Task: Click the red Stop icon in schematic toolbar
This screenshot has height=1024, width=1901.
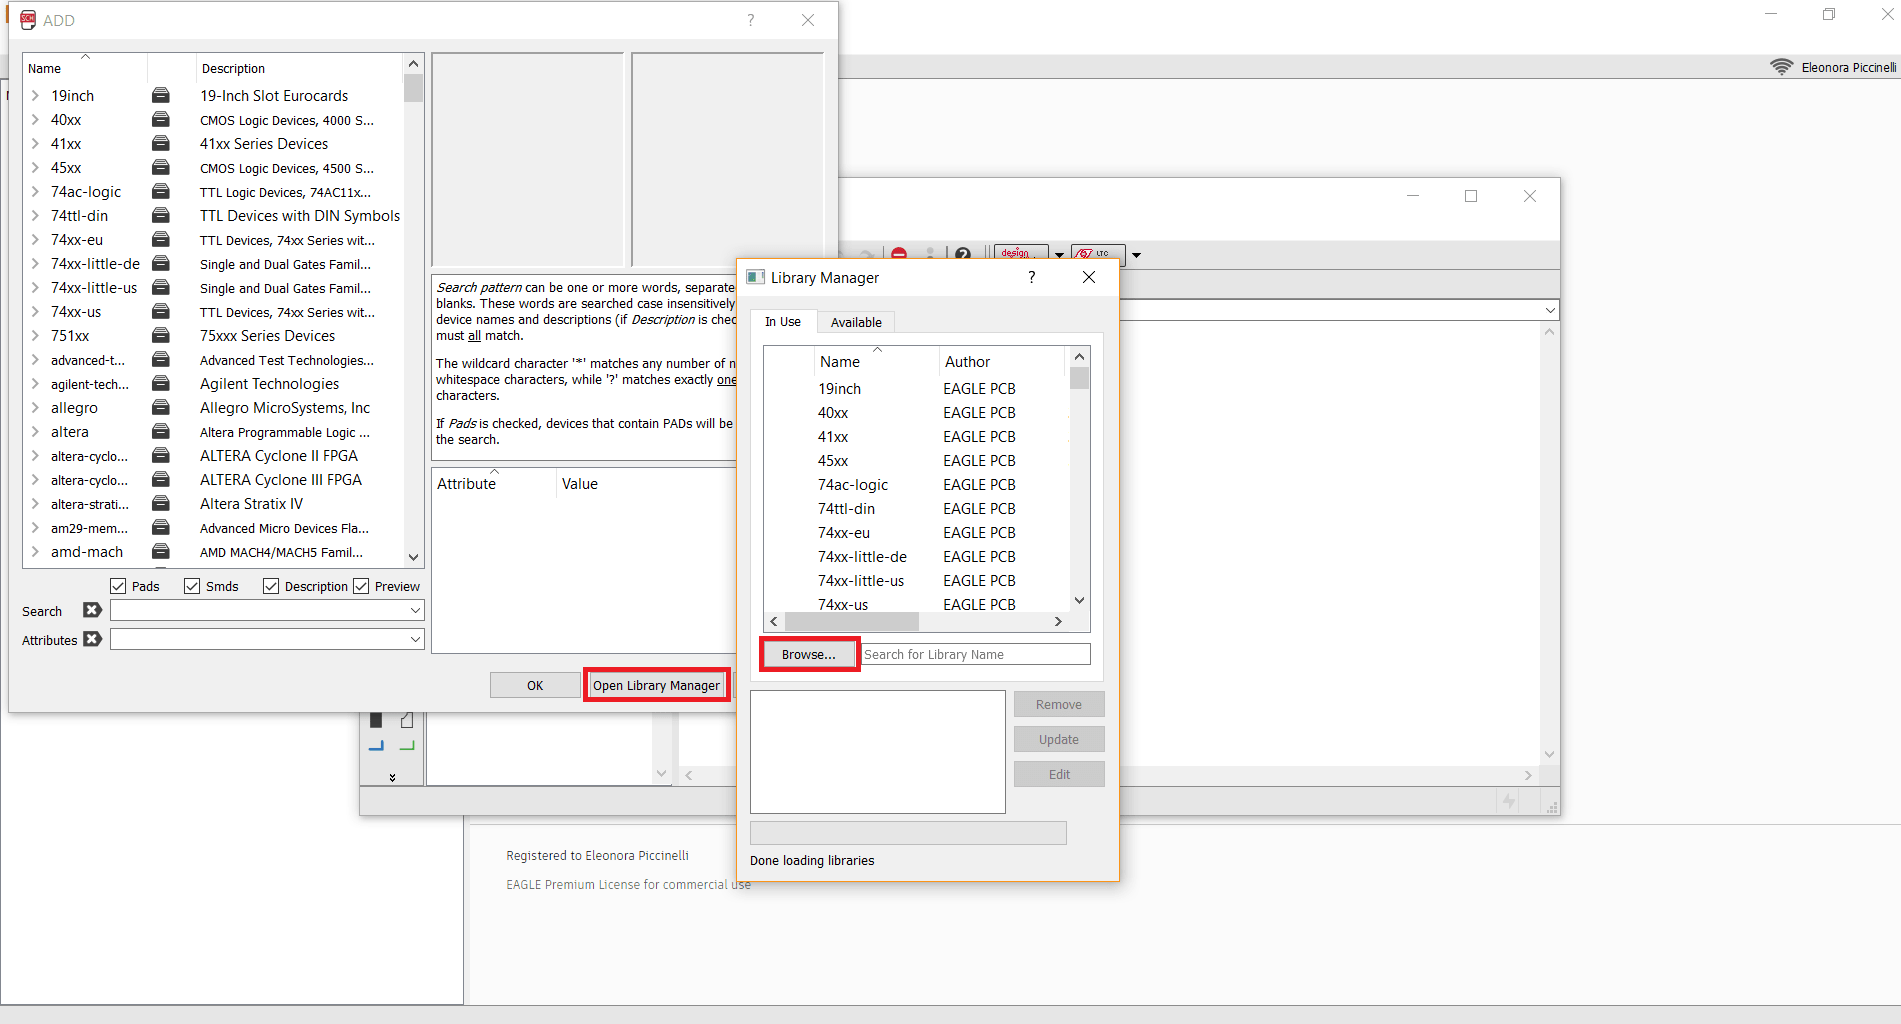Action: click(x=899, y=255)
